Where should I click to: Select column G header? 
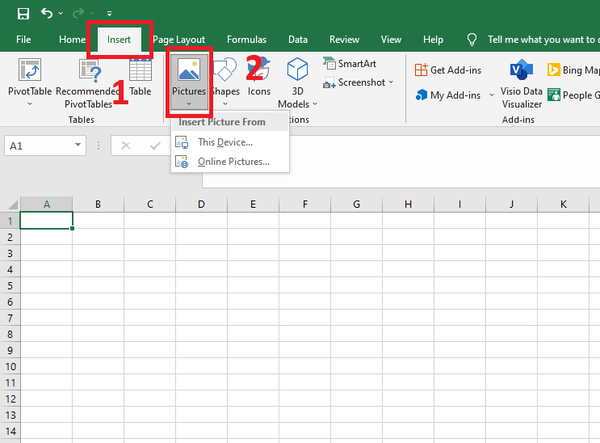[356, 204]
